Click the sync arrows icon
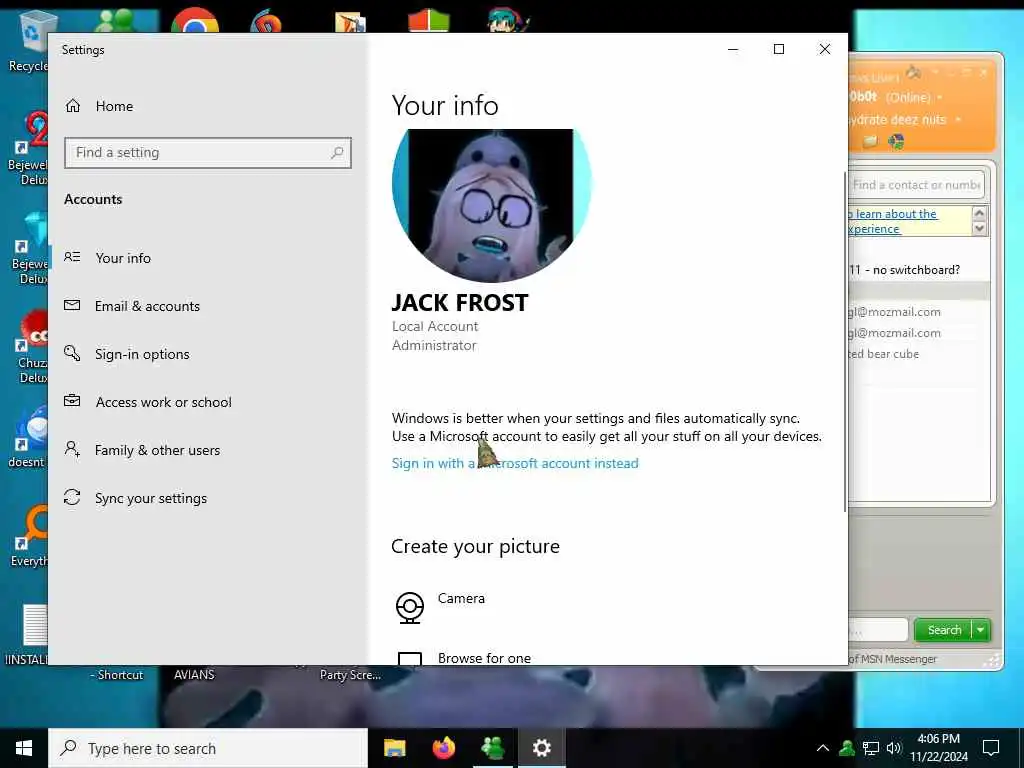Screen dimensions: 1024x768 72,498
